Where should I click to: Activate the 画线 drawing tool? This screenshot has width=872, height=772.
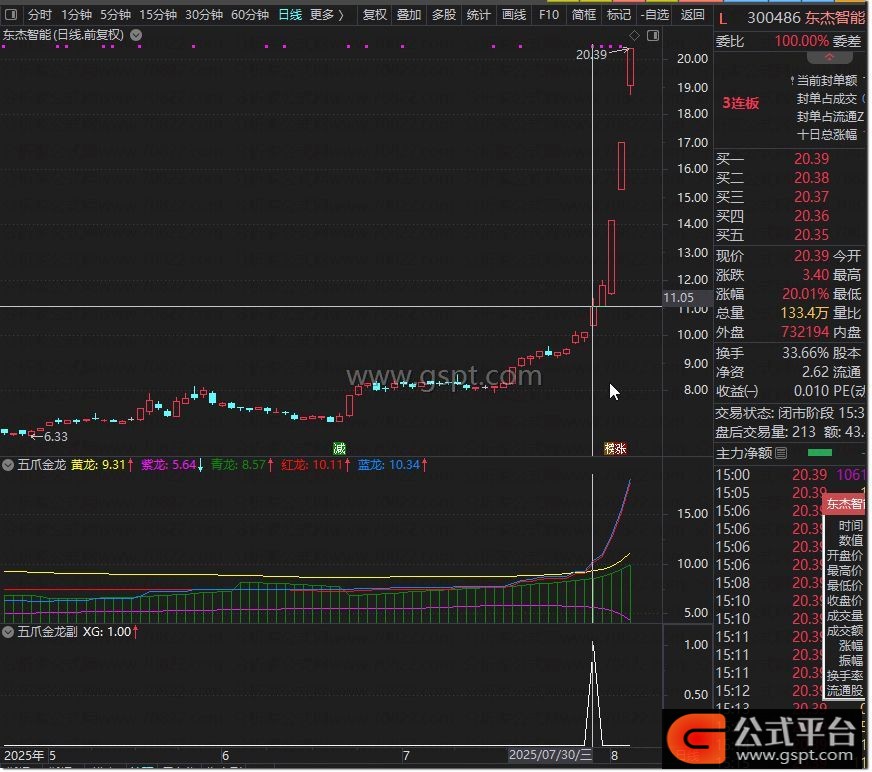[515, 14]
